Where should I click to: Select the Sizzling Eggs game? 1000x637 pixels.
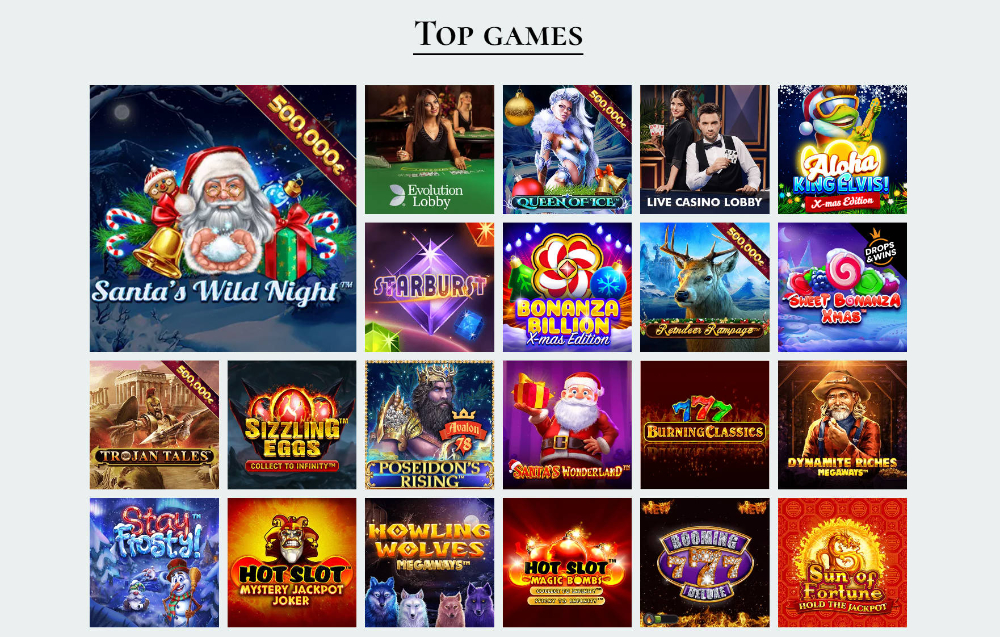pos(292,425)
